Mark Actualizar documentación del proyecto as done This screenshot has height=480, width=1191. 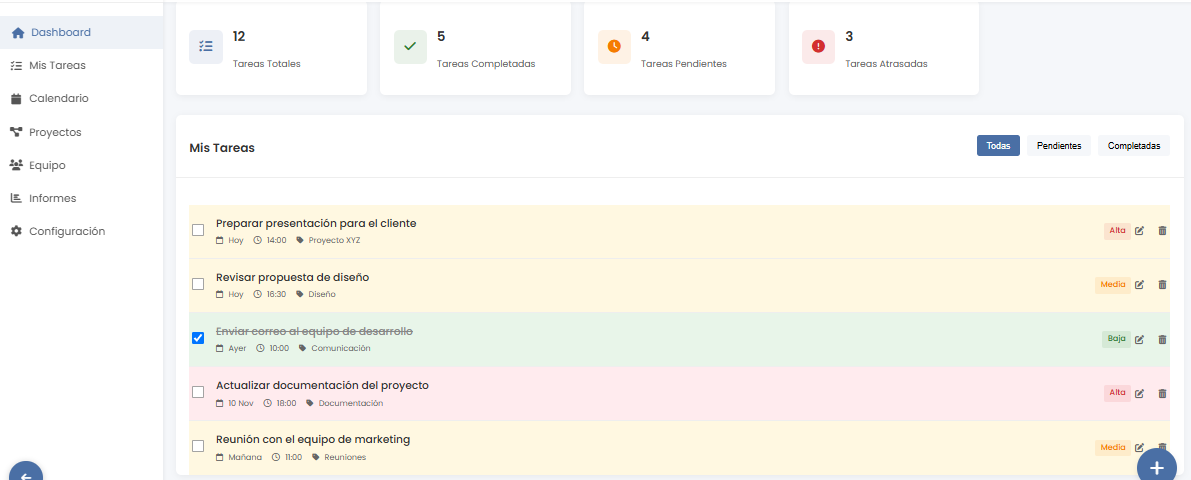point(198,392)
